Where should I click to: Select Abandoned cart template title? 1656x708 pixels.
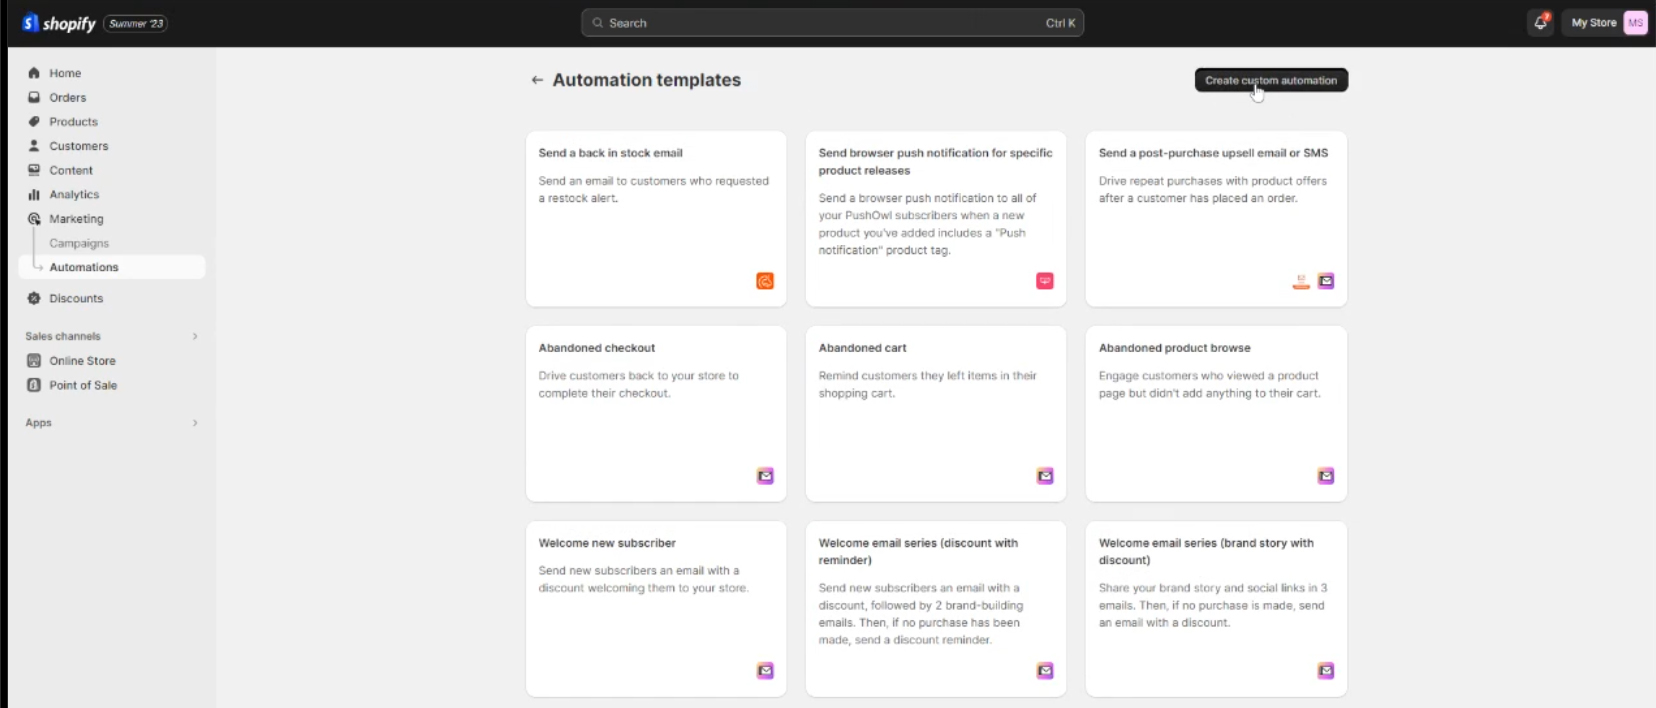click(862, 348)
